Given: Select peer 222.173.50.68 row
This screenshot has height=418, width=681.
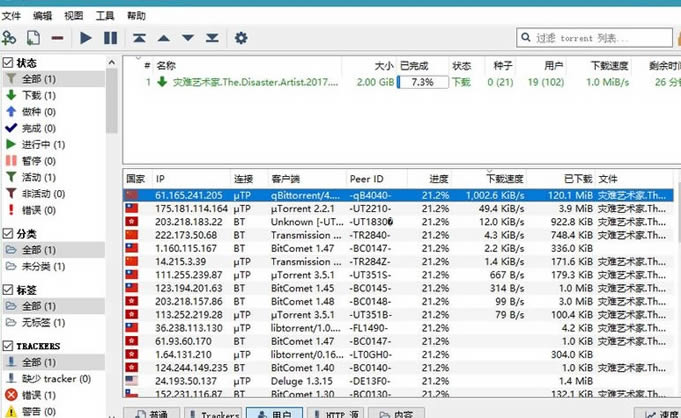Looking at the screenshot, I should click(398, 235).
